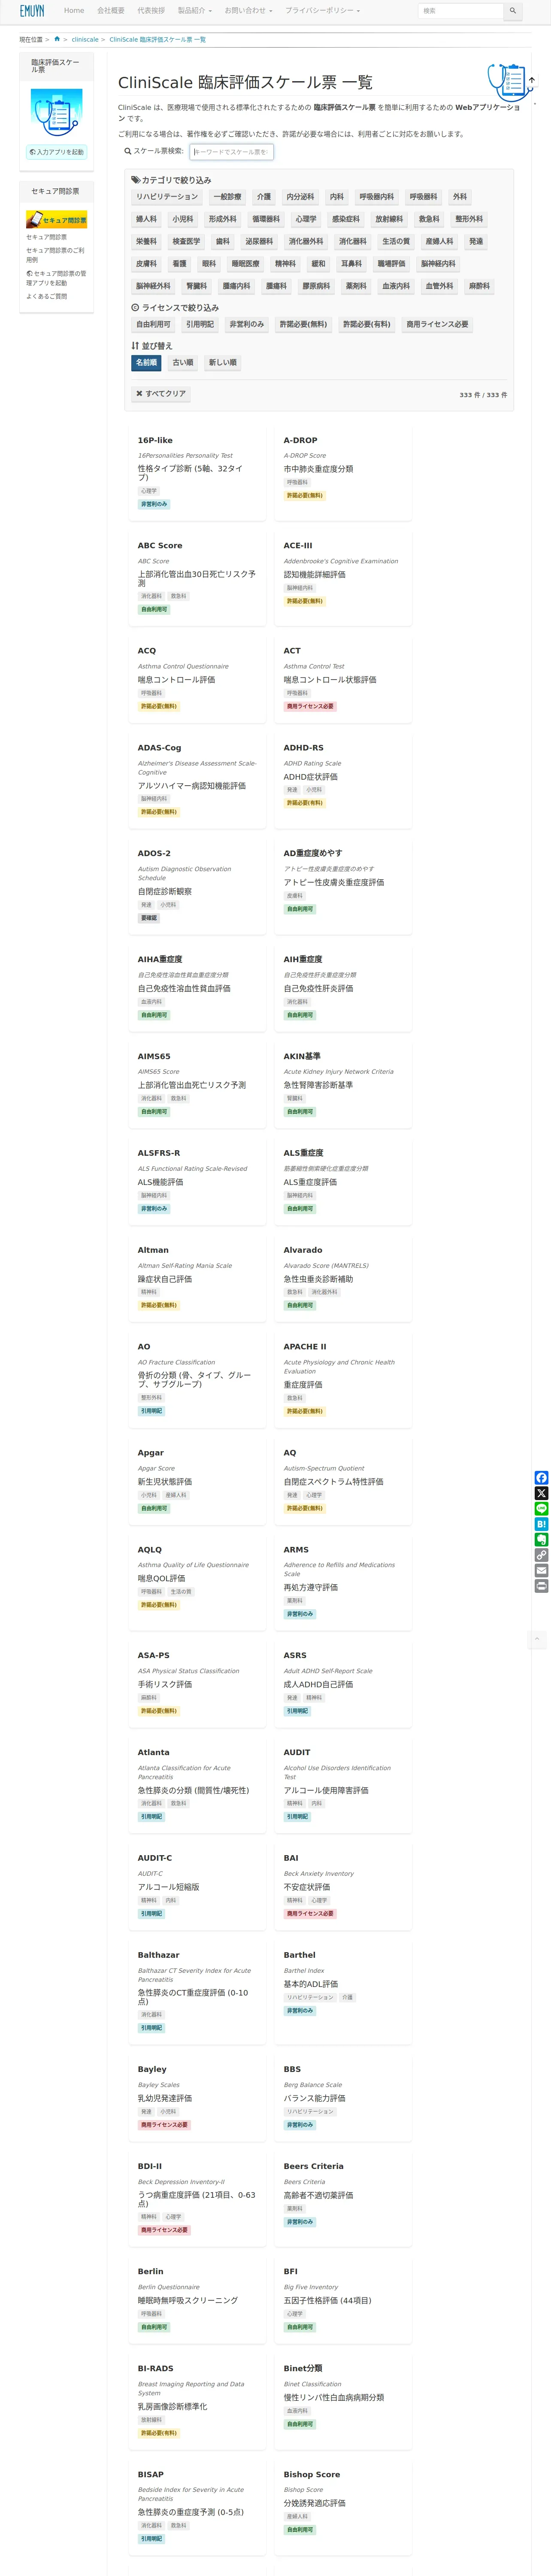Toggle the 麻酔科 filter in the category panel
The width and height of the screenshot is (551, 2576).
point(479,286)
